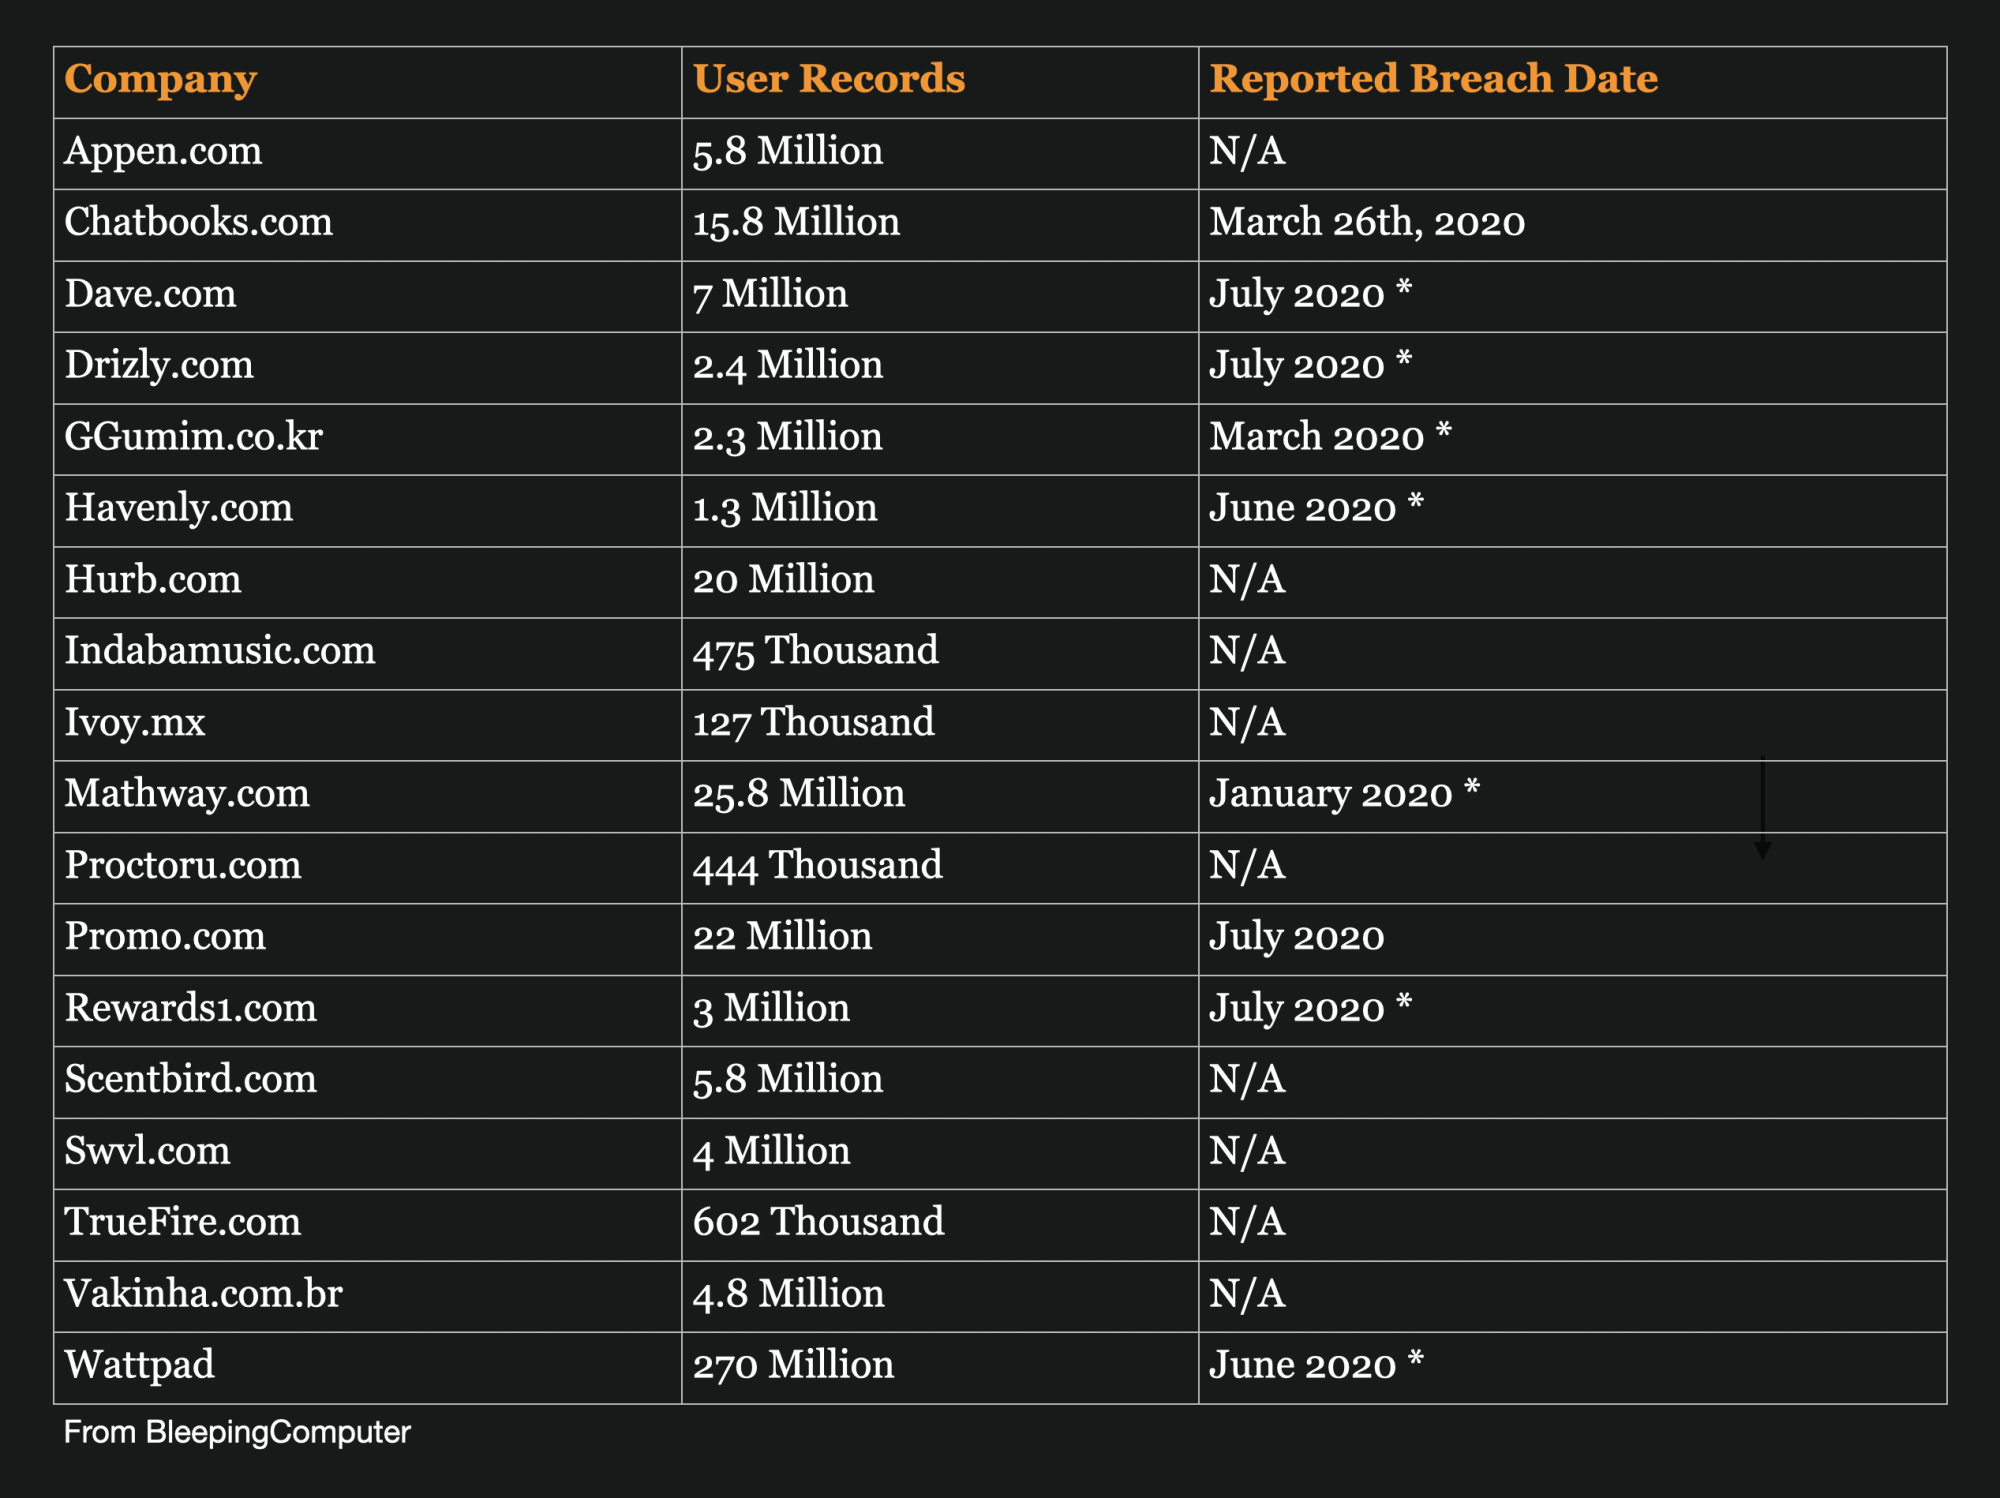2000x1498 pixels.
Task: Select the Havenly.com row name
Action: (179, 508)
